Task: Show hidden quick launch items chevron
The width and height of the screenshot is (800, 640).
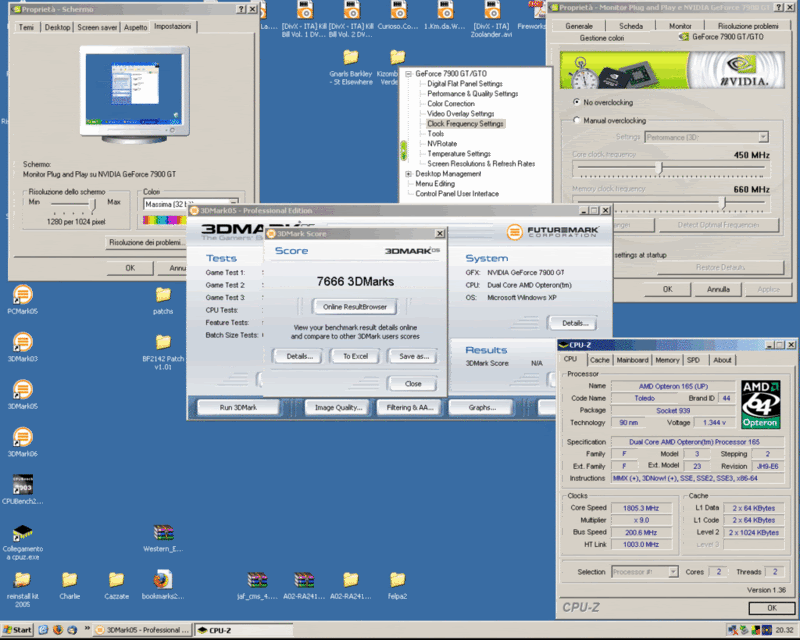Action: (87, 629)
